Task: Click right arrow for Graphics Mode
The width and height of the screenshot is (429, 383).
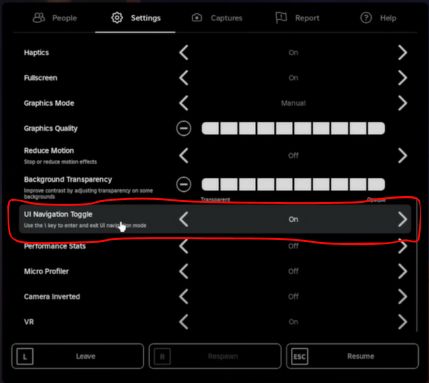Action: 403,103
